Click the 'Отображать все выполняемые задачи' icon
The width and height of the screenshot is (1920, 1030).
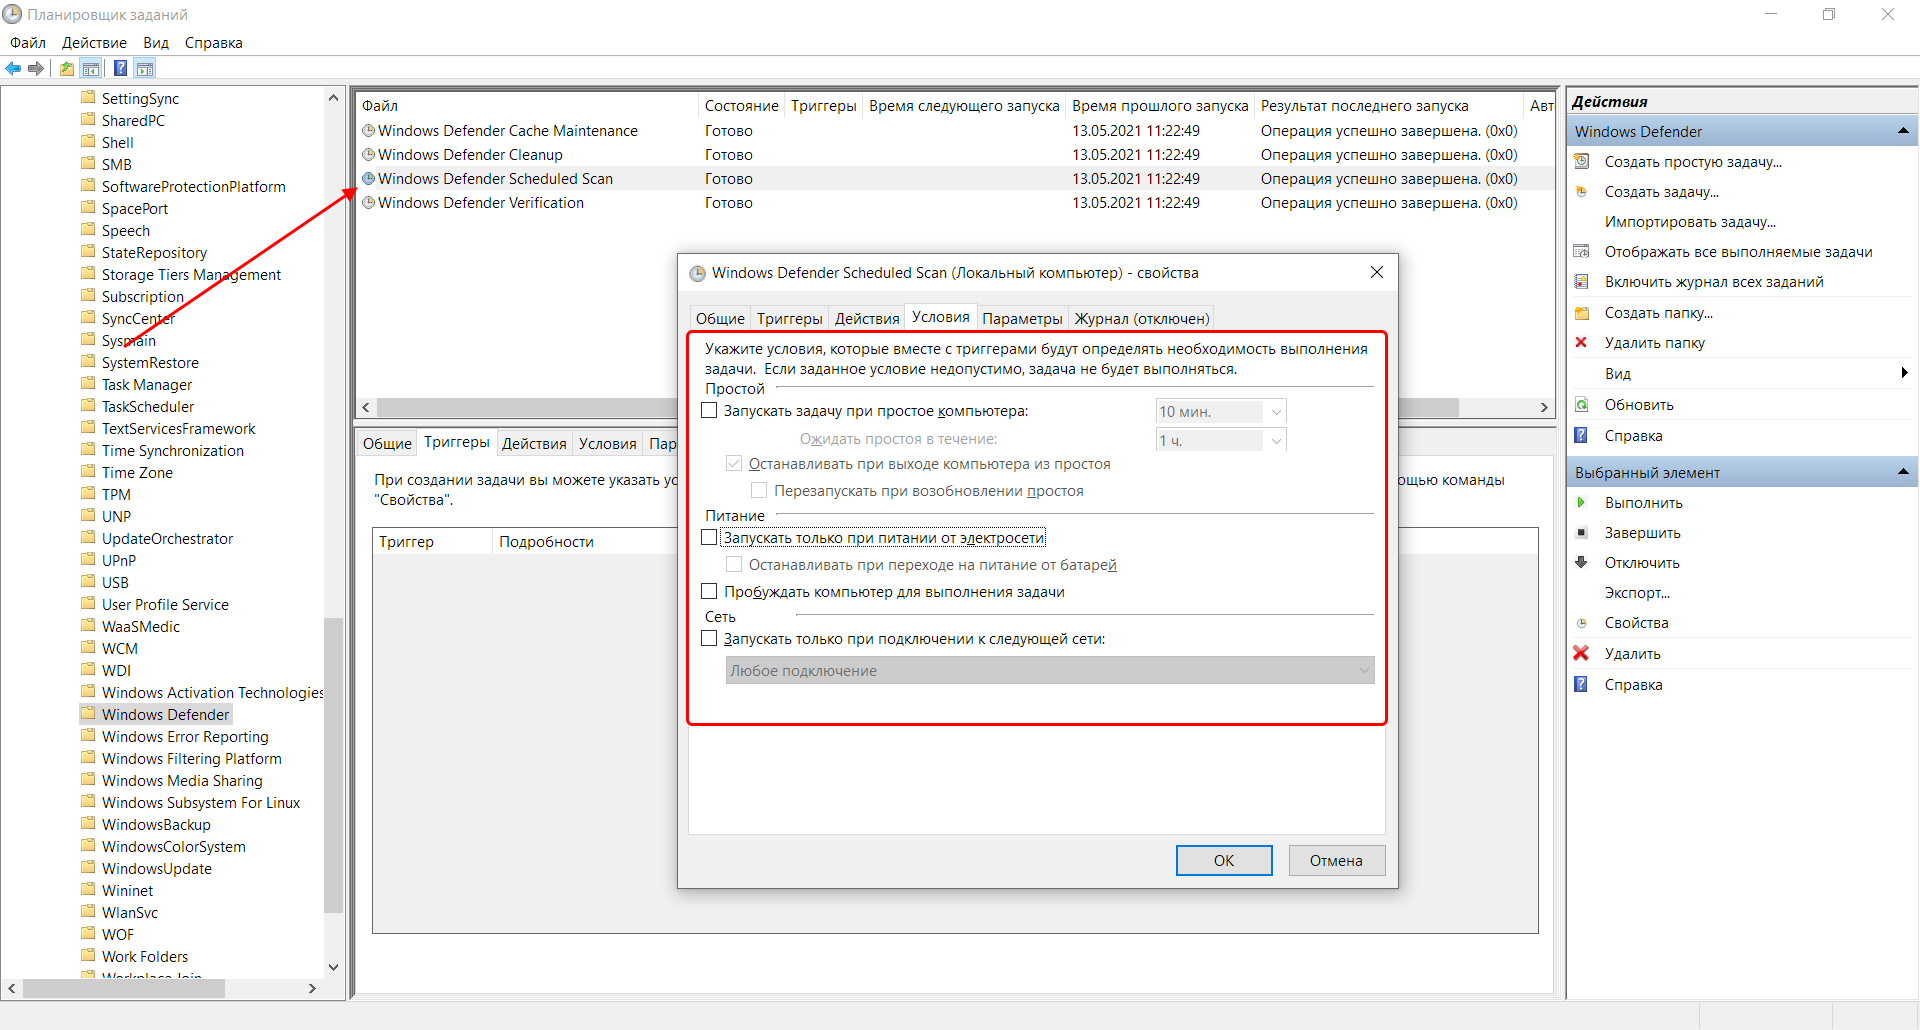point(1582,251)
